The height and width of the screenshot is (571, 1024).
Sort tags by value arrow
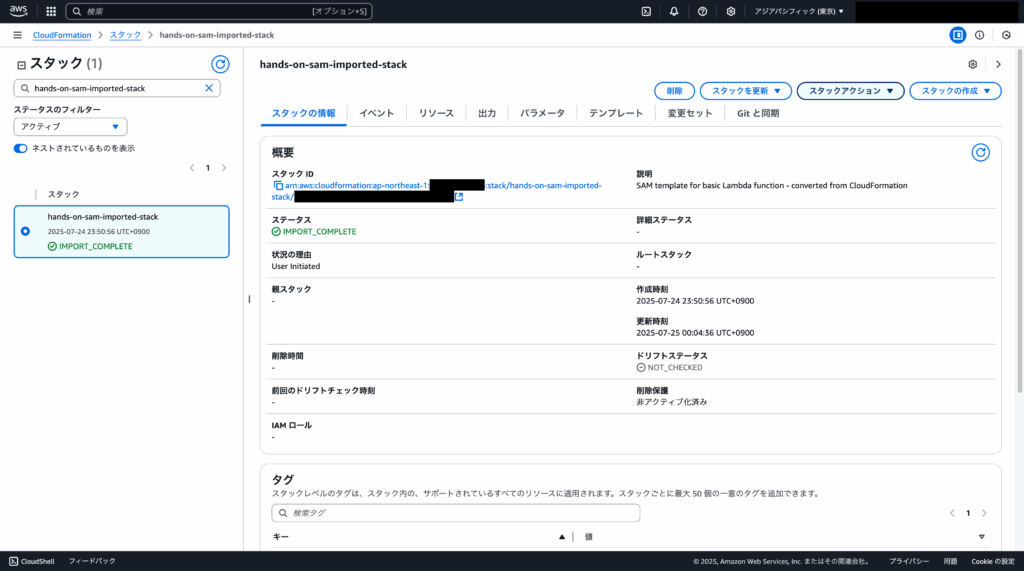click(982, 537)
